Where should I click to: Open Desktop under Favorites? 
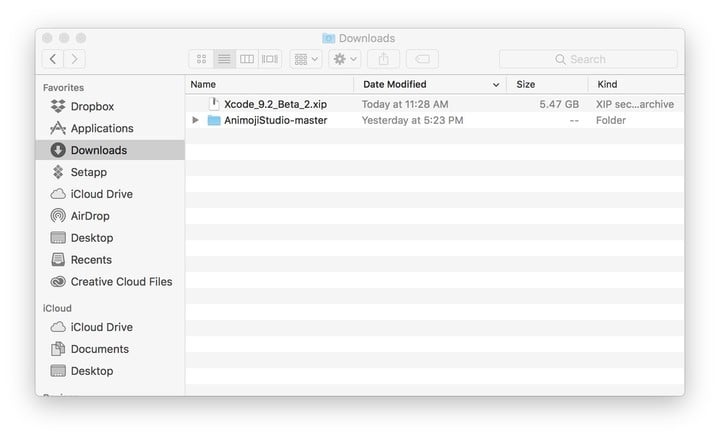[x=110, y=238]
